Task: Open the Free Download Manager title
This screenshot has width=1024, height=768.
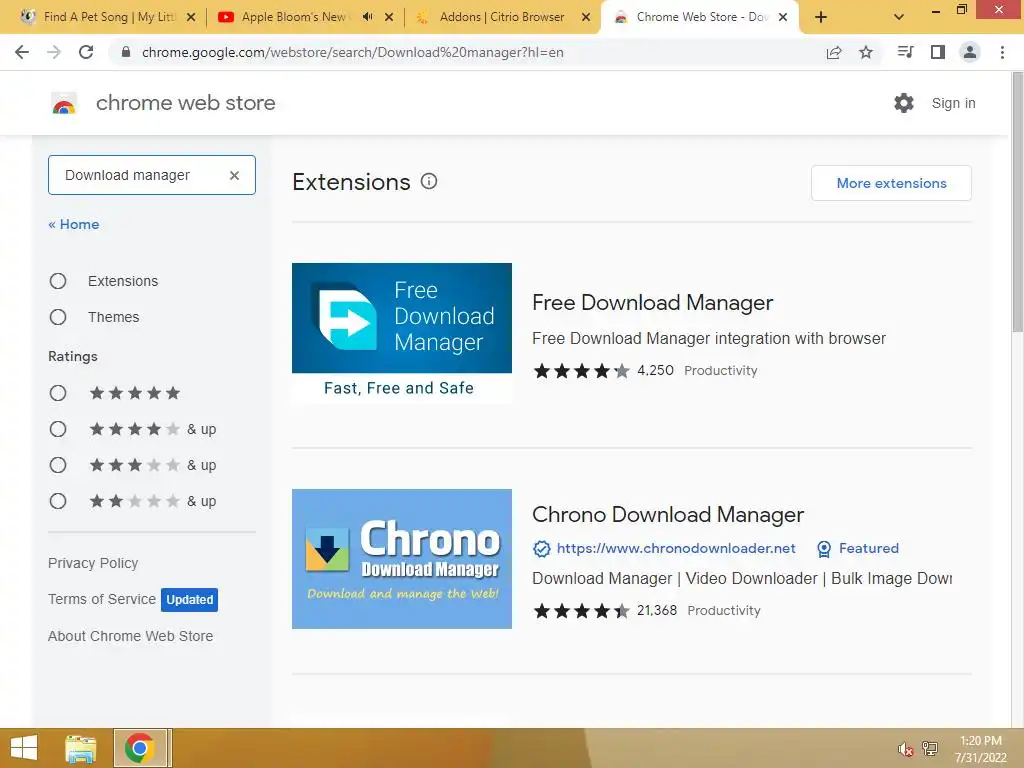Action: (652, 302)
